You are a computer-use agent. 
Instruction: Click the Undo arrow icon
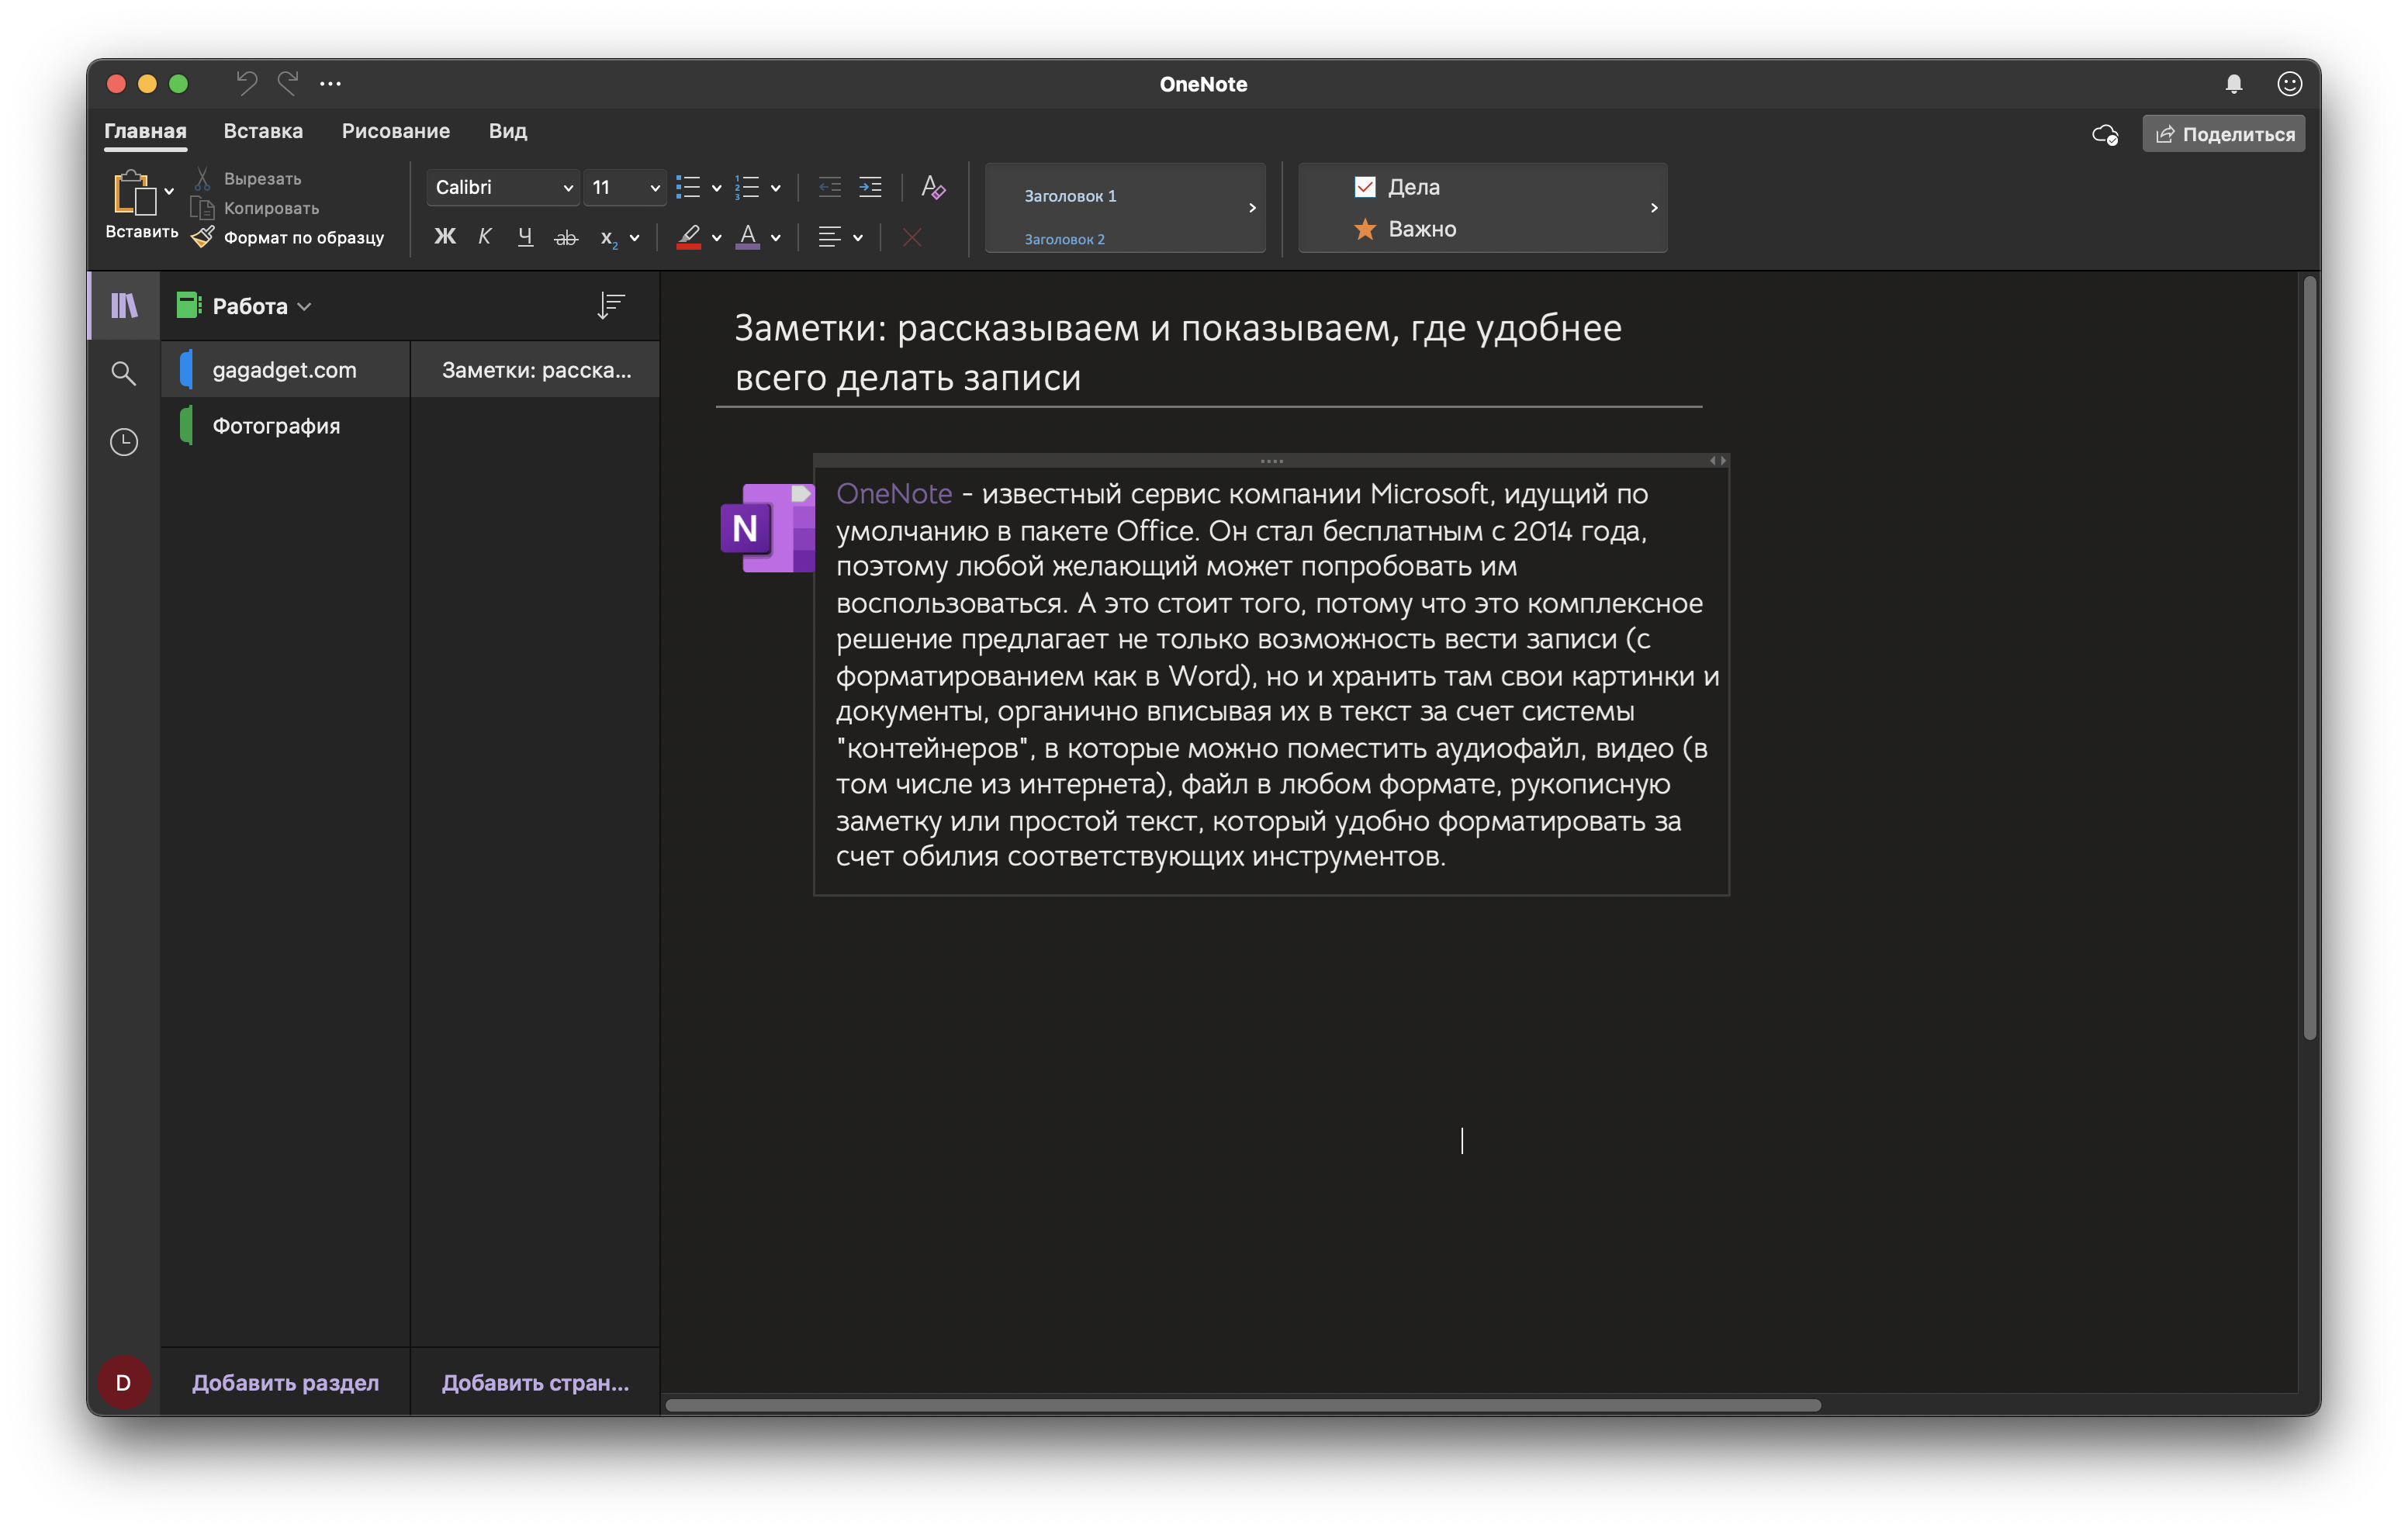click(246, 83)
